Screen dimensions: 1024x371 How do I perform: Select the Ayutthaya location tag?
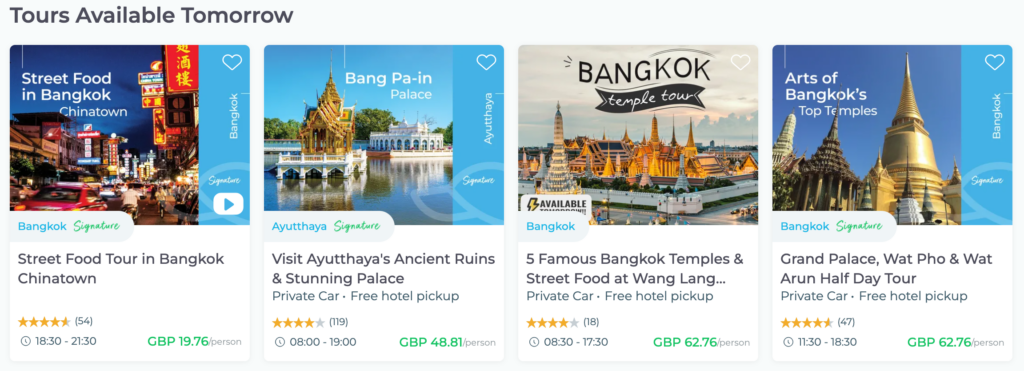pyautogui.click(x=299, y=227)
